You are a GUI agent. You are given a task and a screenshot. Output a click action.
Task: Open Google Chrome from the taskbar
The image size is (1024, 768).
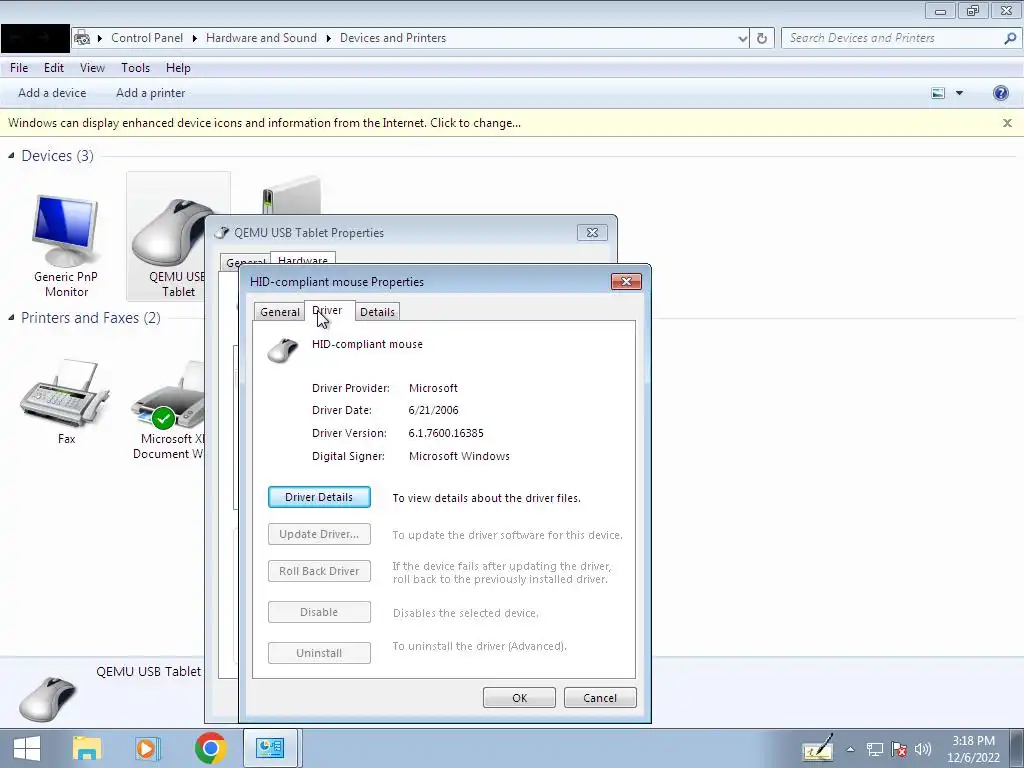click(x=210, y=748)
